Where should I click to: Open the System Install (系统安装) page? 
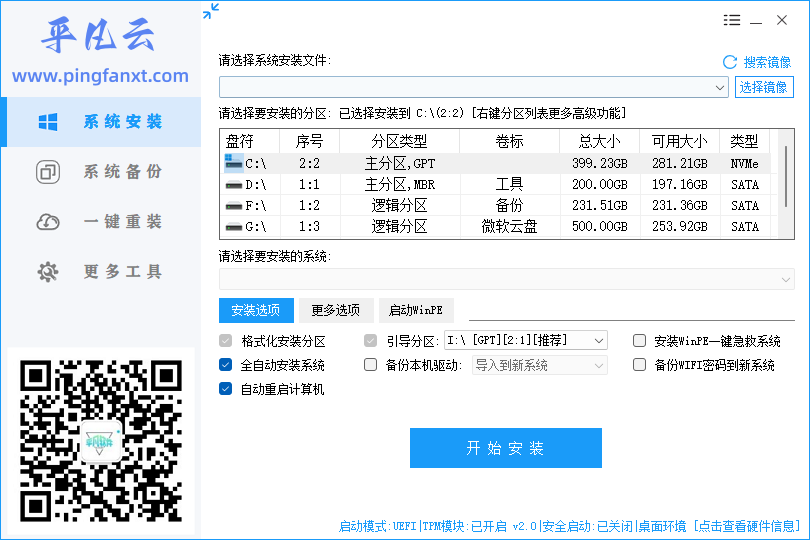[x=101, y=122]
